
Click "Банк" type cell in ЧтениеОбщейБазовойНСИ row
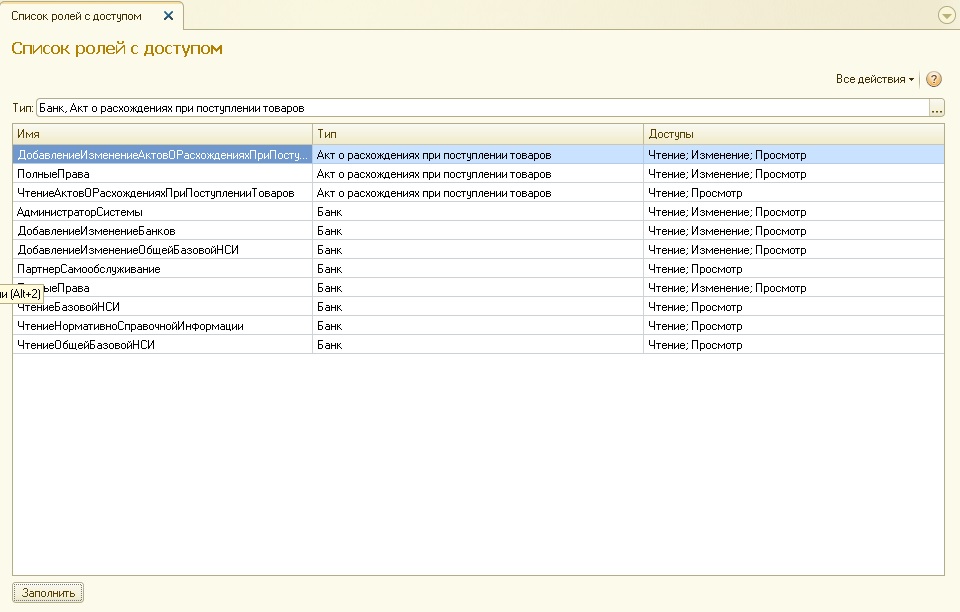click(x=478, y=345)
